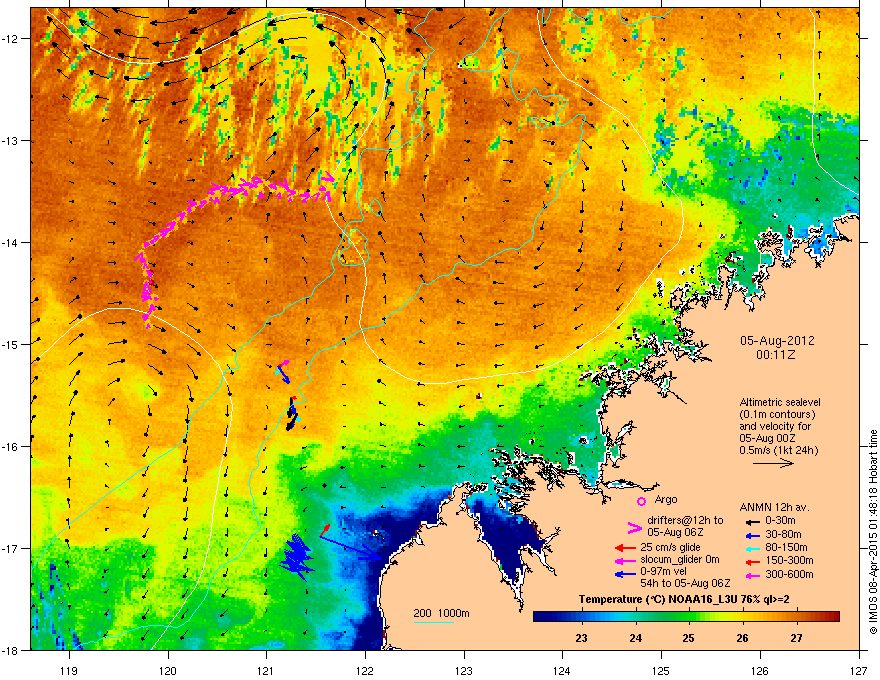Click the magenta slocum_glider 0m arrow symbol
Viewport: 880px width, 680px height.
[x=624, y=560]
